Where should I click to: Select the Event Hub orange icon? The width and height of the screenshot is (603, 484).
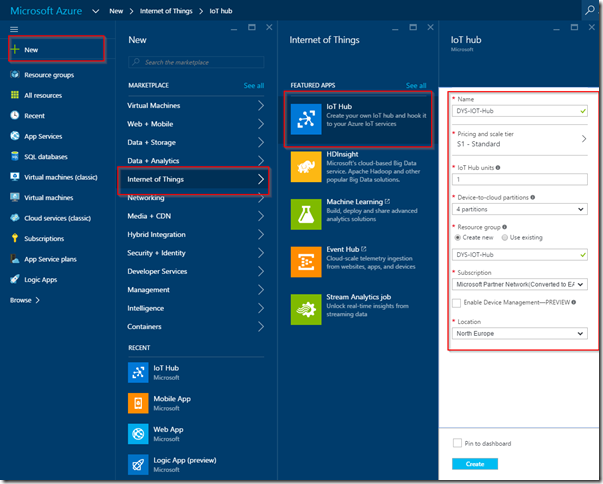(x=306, y=262)
